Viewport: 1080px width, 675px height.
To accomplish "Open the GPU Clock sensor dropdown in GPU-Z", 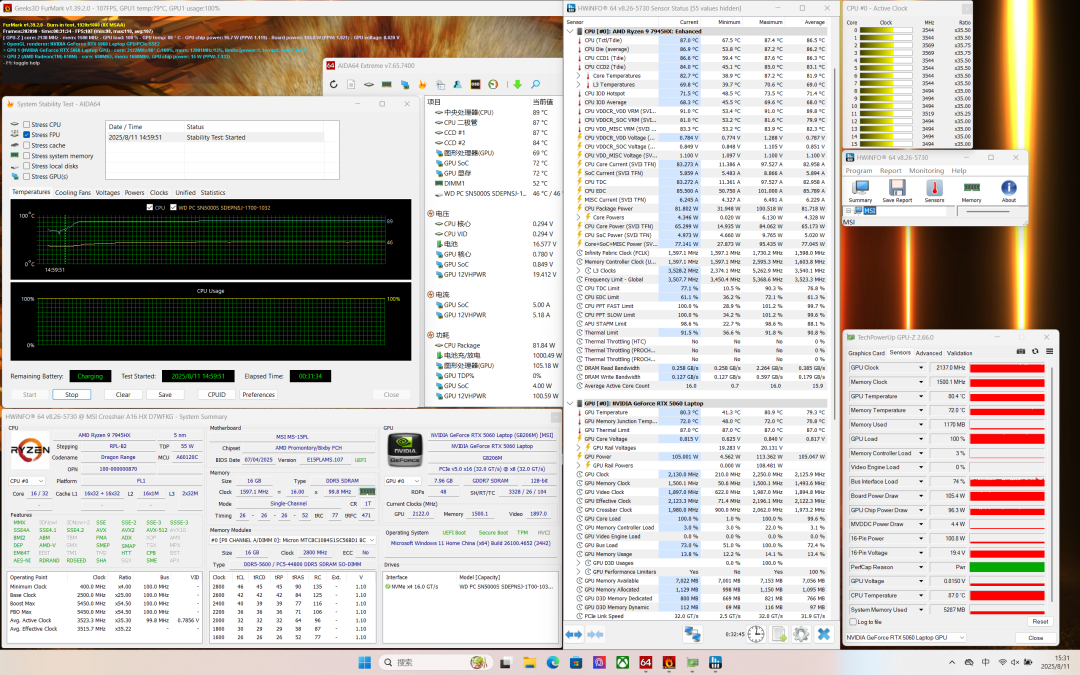I will point(921,368).
